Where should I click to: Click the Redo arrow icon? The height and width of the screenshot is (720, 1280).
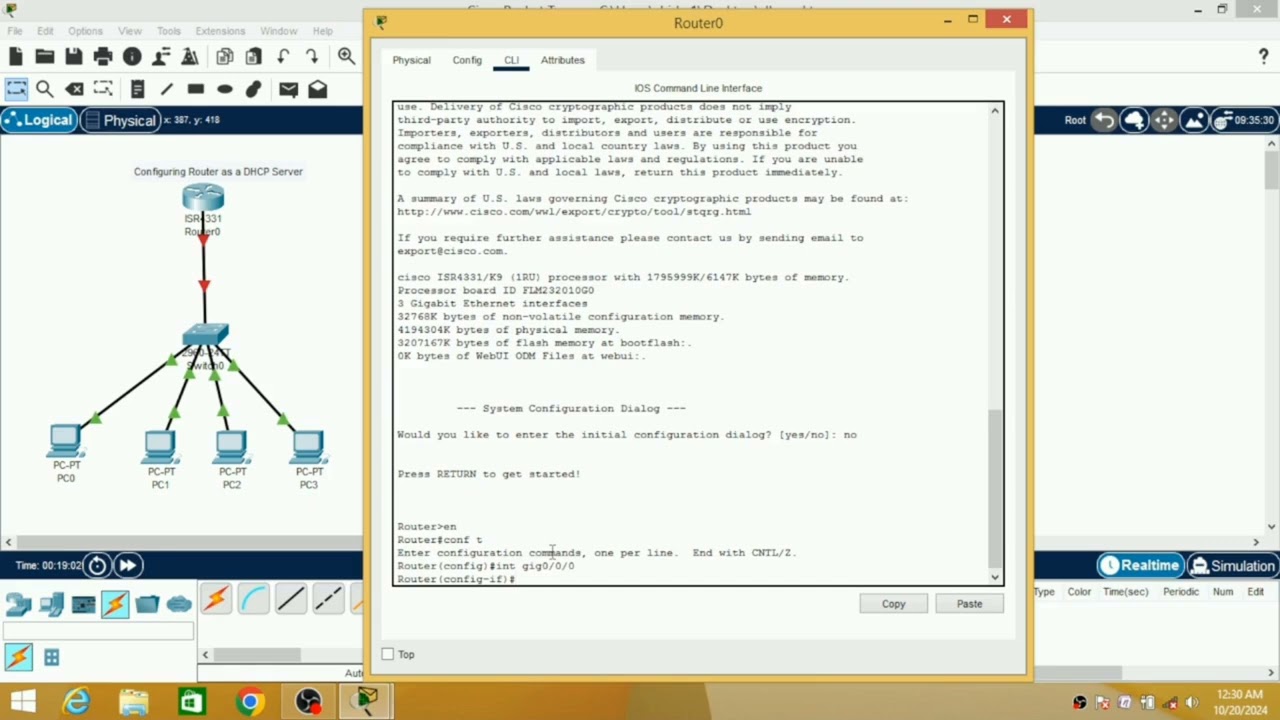click(312, 57)
